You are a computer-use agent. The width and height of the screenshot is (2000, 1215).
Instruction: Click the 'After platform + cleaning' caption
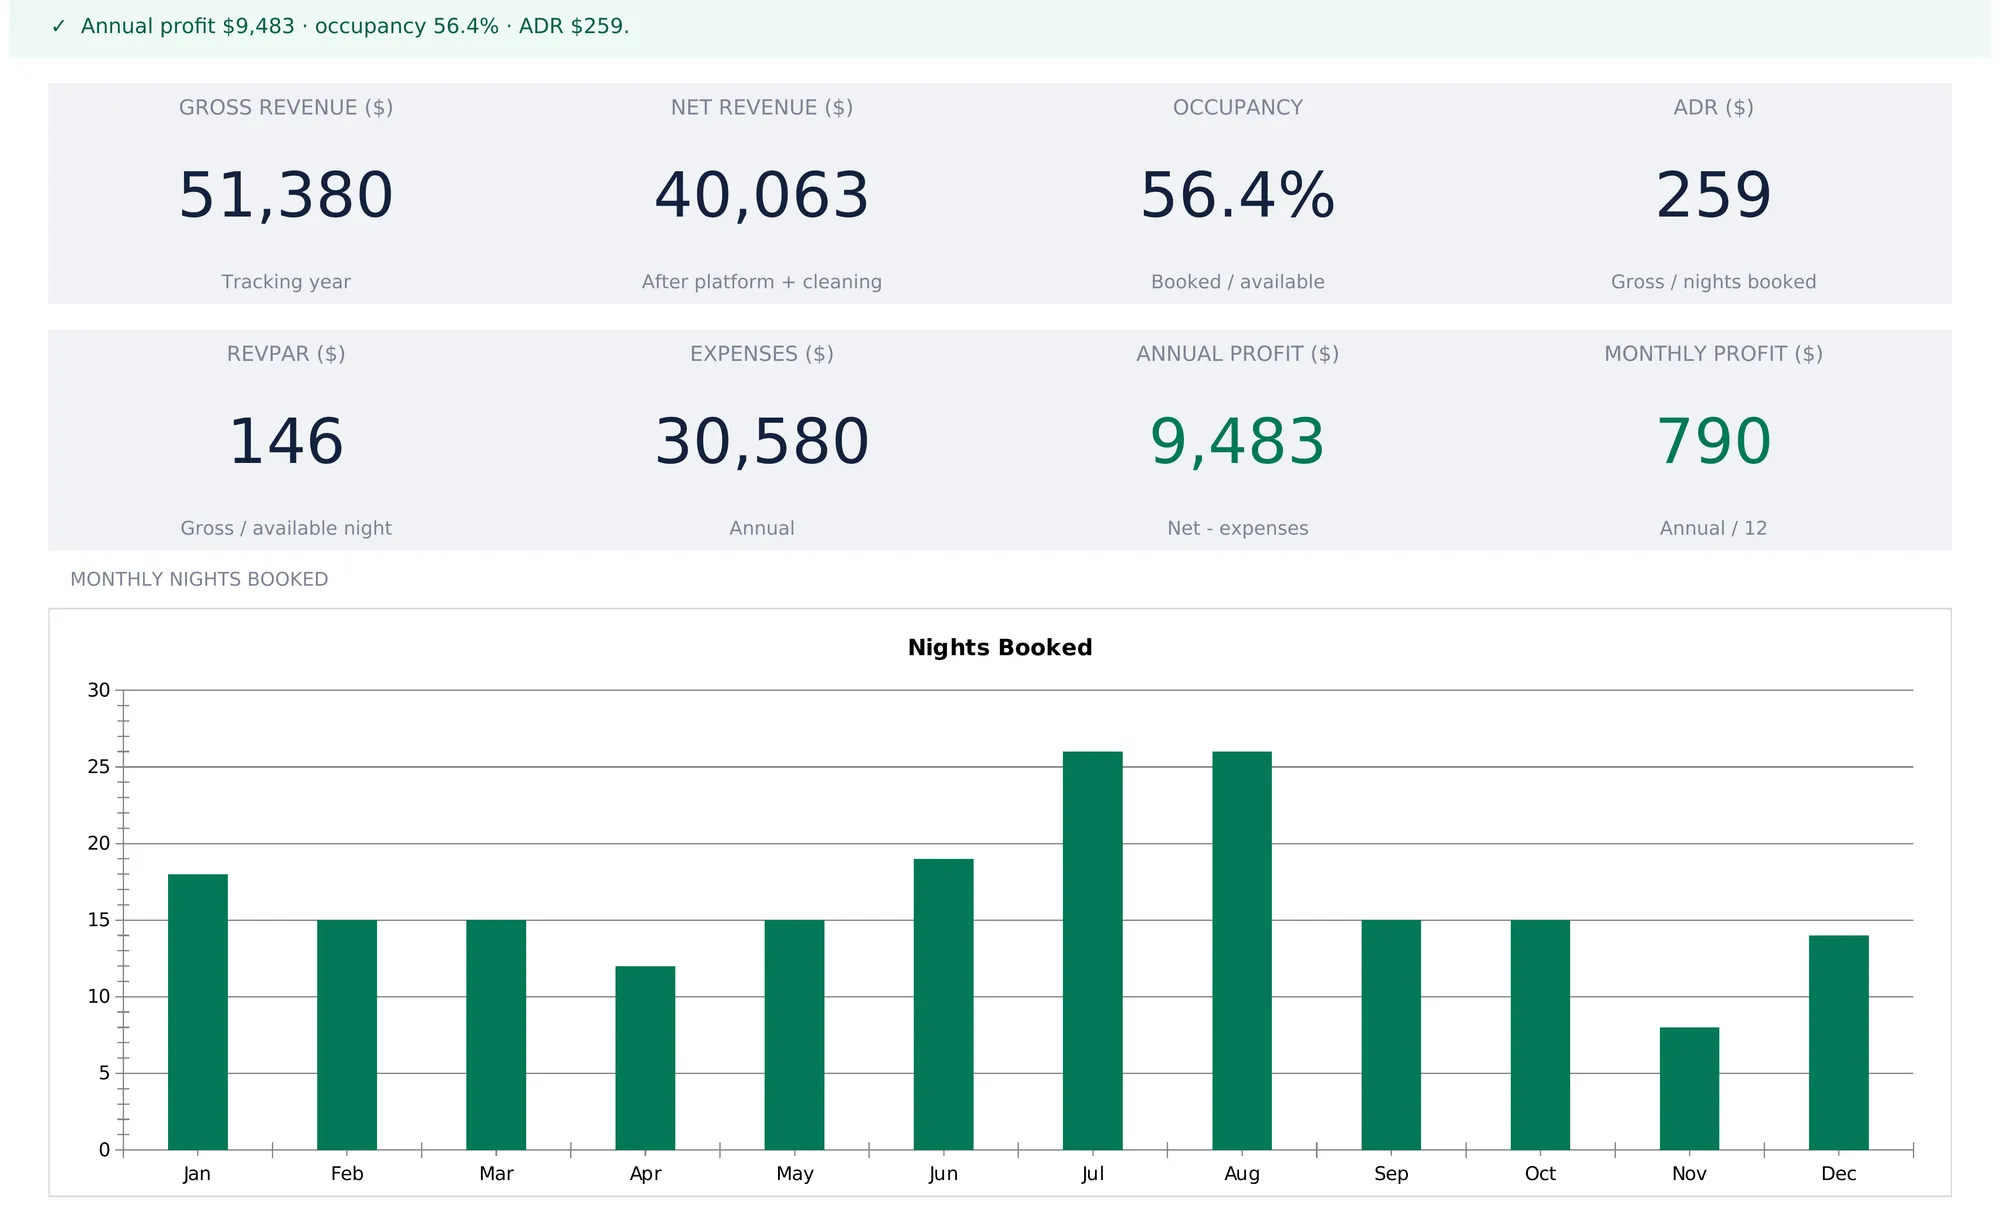pos(762,282)
